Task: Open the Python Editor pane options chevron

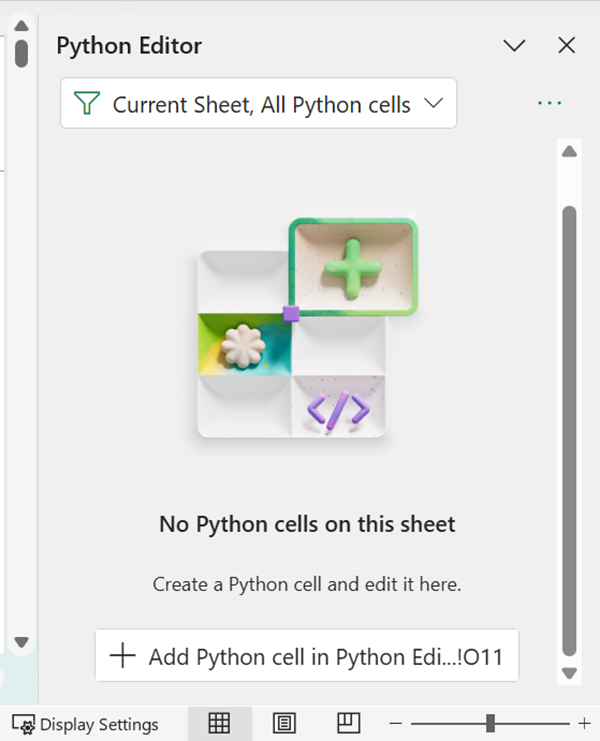Action: pos(514,46)
